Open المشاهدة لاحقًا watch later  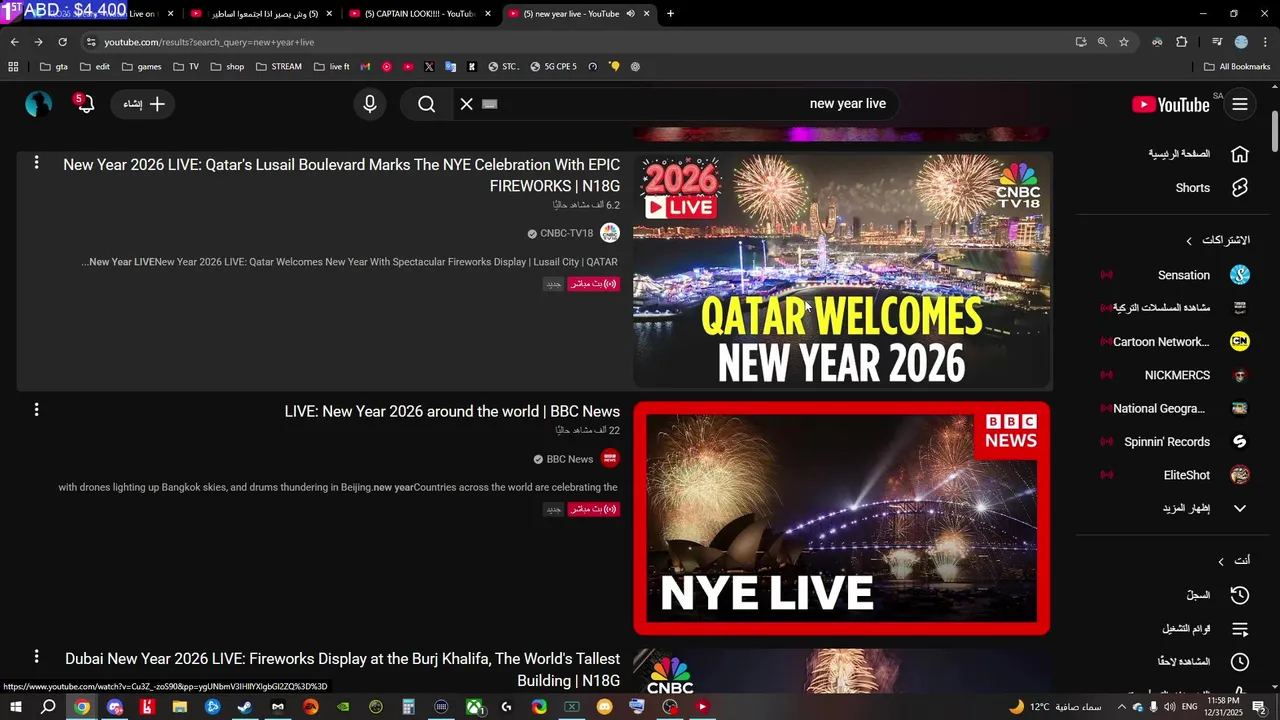(1197, 662)
